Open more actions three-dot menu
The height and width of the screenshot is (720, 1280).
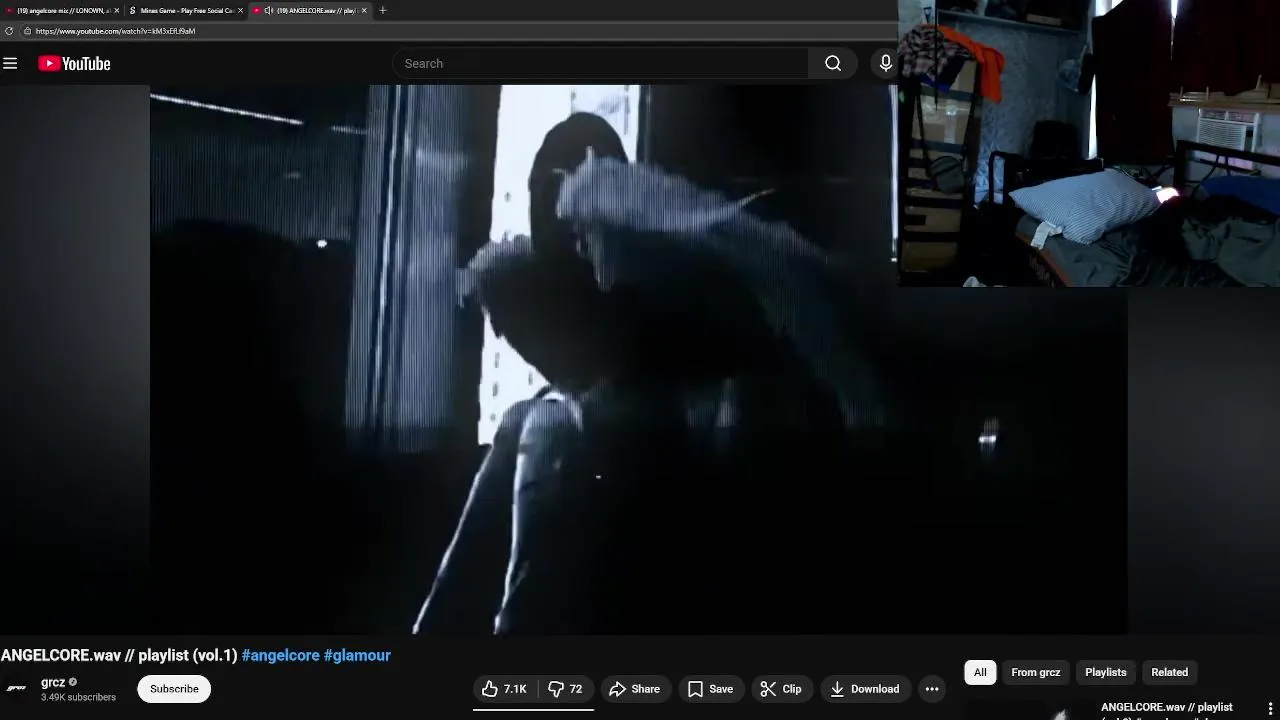point(932,689)
